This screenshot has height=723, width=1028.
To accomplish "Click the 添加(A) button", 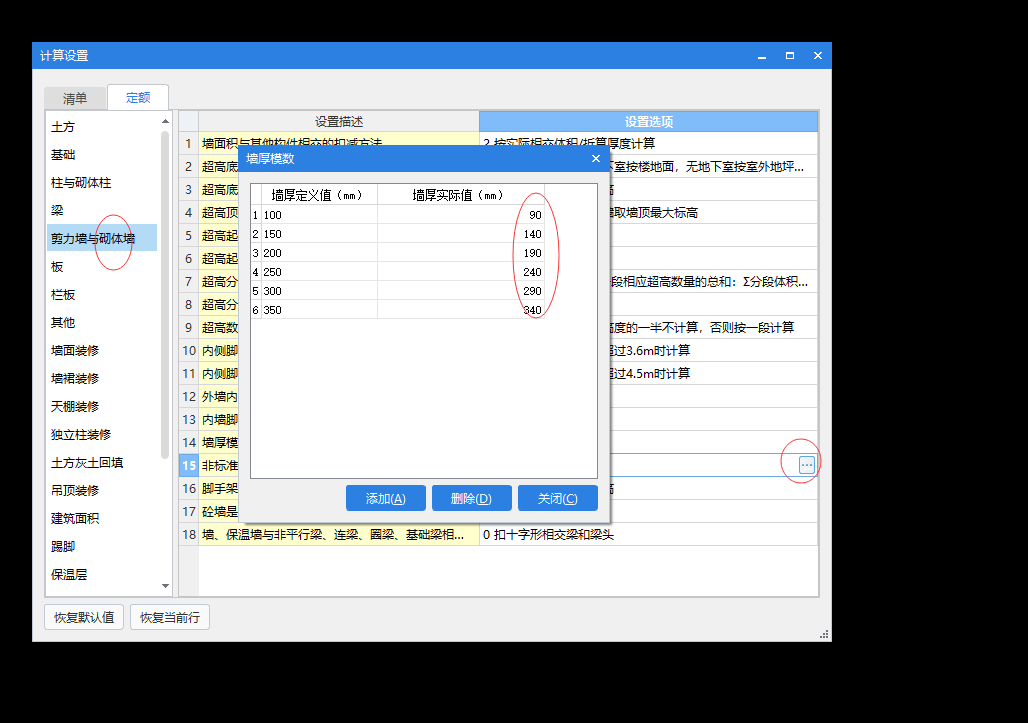I will click(x=386, y=499).
